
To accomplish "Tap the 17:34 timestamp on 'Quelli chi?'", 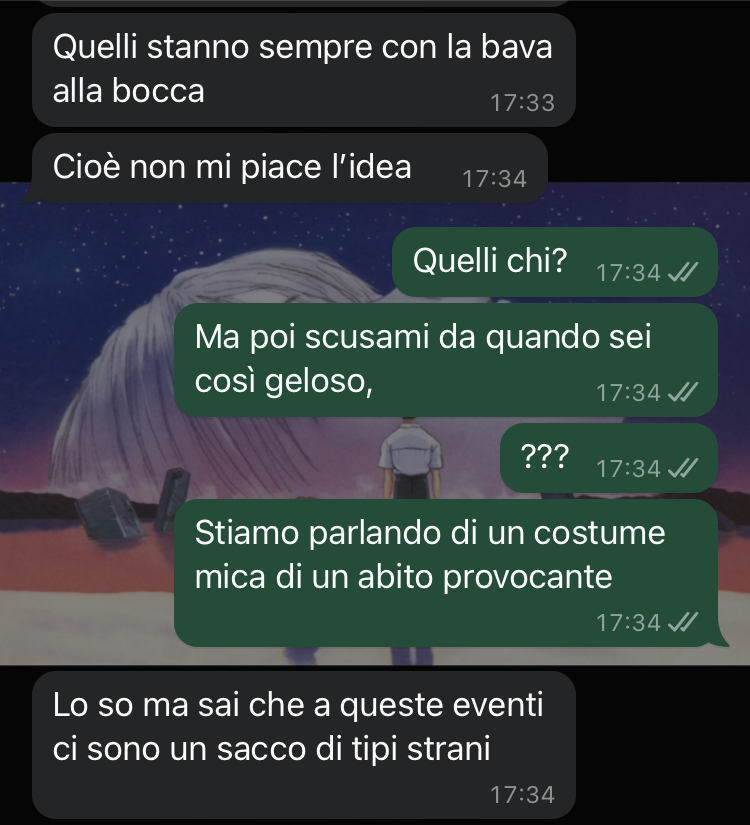I will [628, 273].
